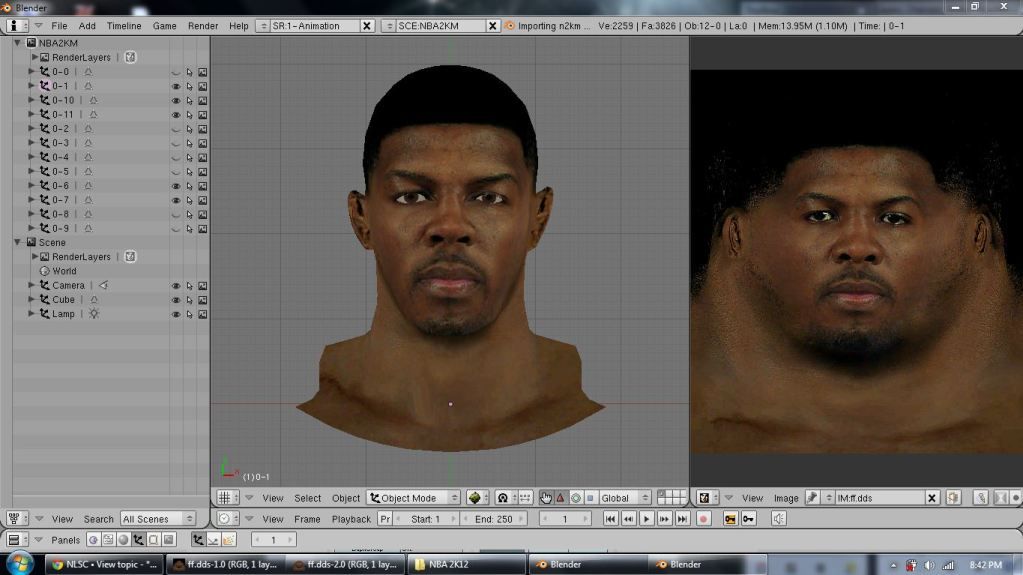Click the insert keyframe key icon
This screenshot has width=1023, height=575.
(x=730, y=519)
